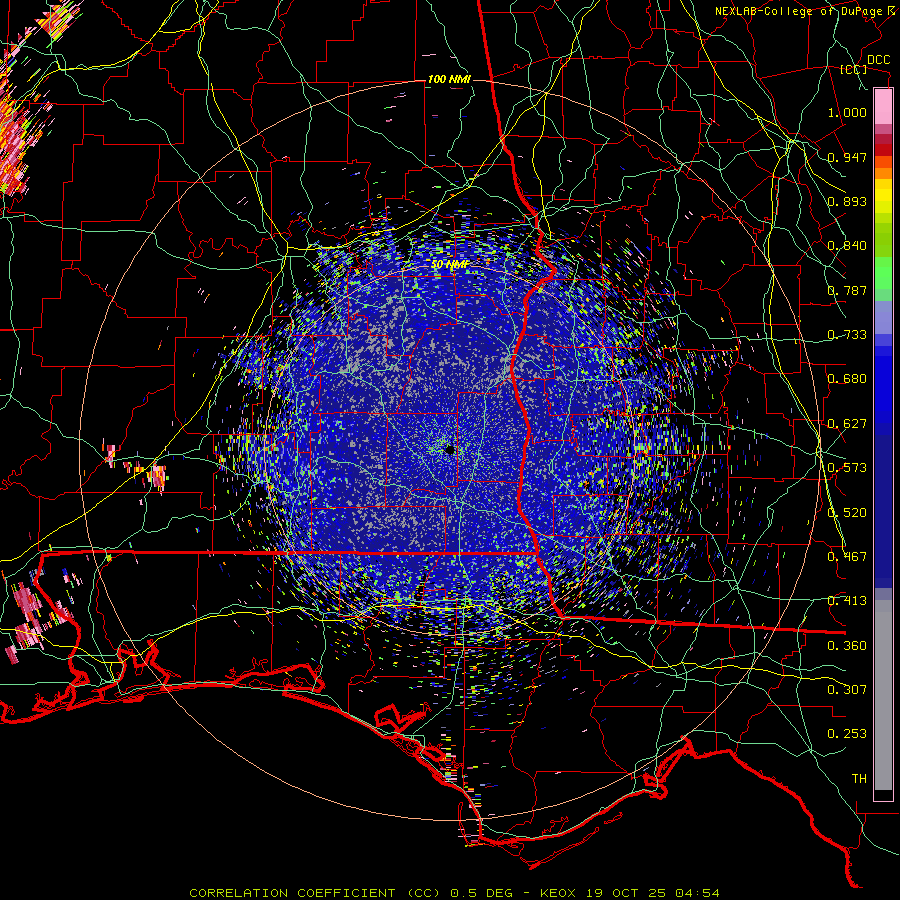This screenshot has height=900, width=900.
Task: Click the 0.627 scale value
Action: click(x=847, y=424)
